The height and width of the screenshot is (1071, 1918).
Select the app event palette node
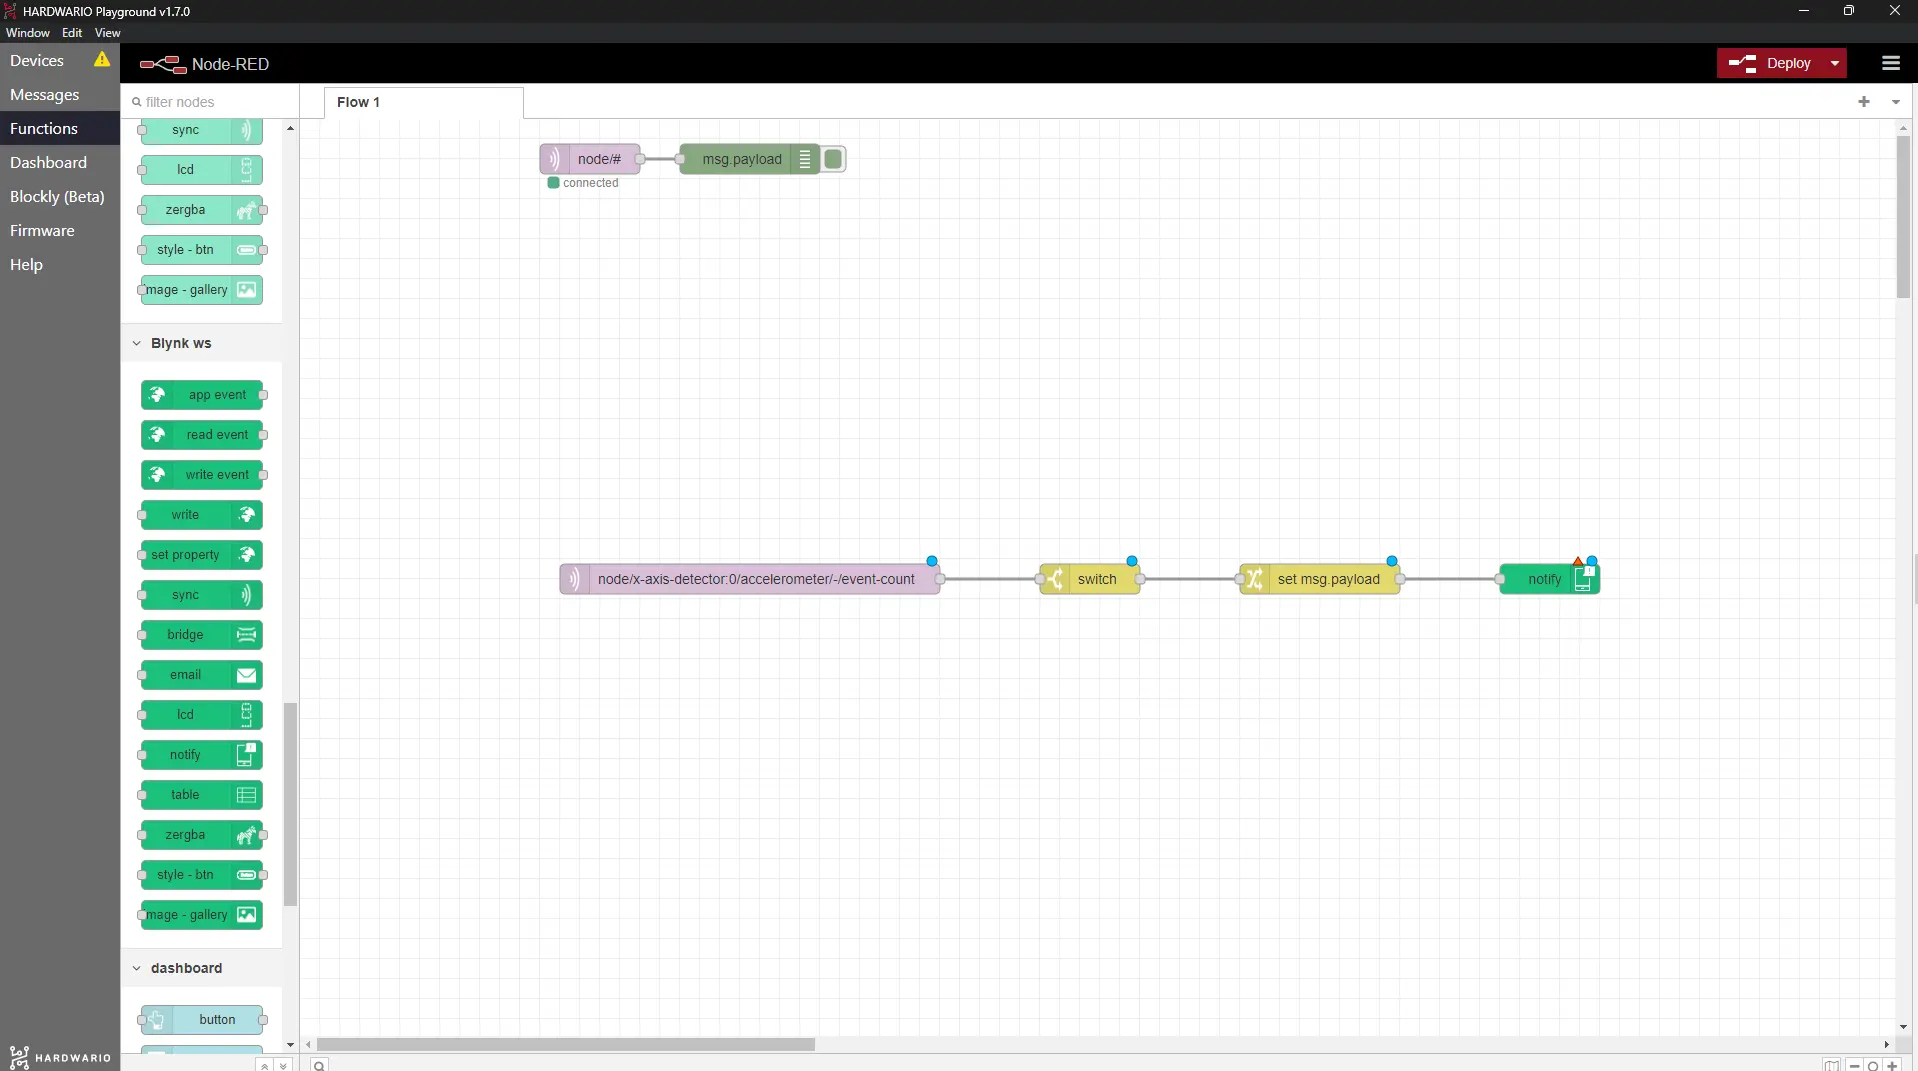click(x=202, y=395)
